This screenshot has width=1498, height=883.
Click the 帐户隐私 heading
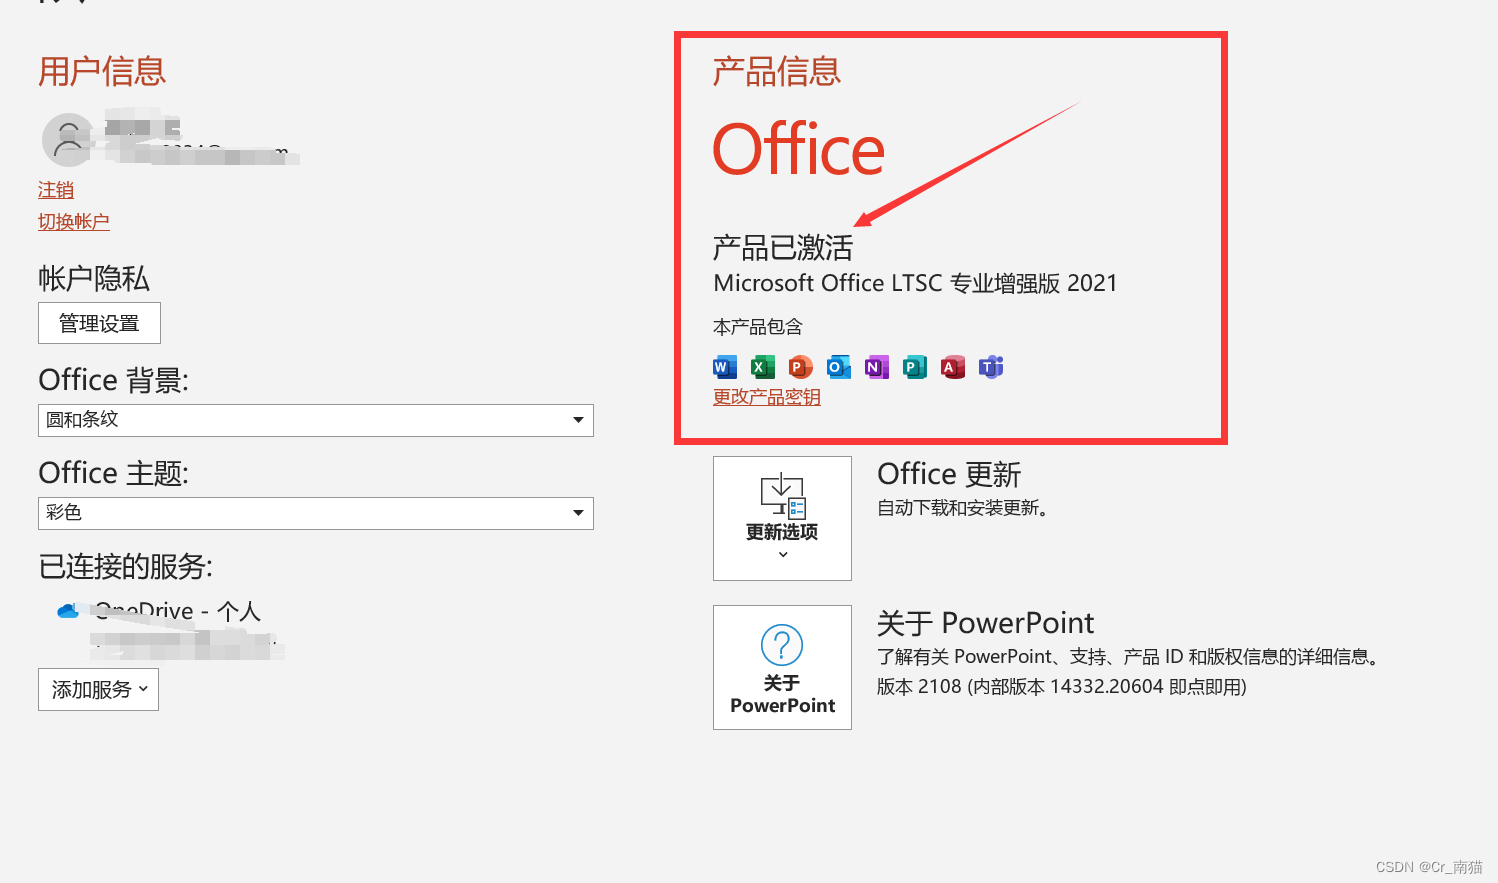click(94, 279)
